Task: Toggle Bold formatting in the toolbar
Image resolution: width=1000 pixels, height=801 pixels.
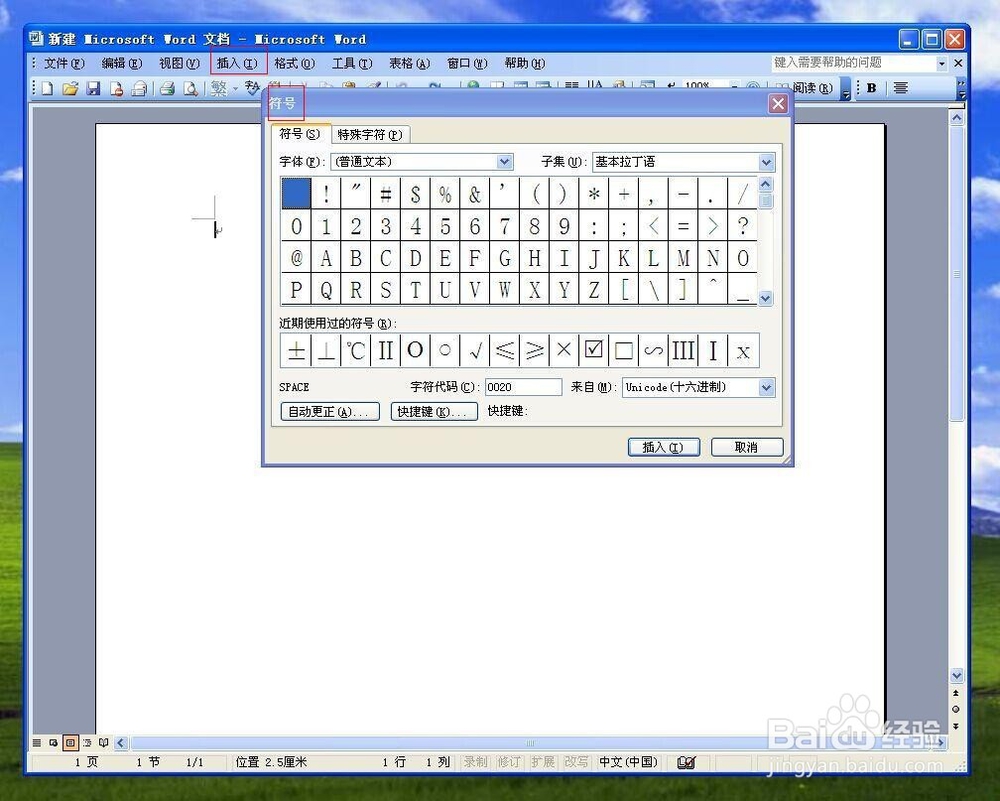Action: 872,88
